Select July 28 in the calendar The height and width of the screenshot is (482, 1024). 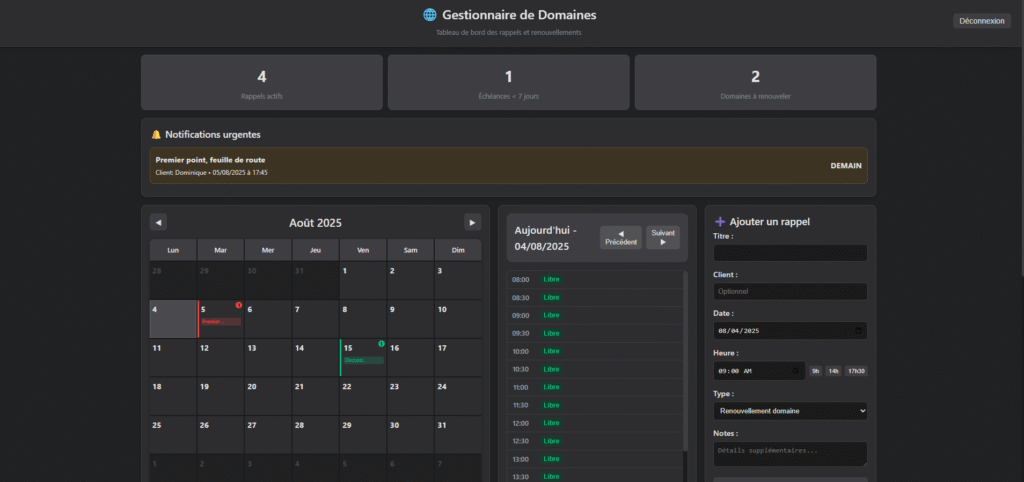click(173, 281)
